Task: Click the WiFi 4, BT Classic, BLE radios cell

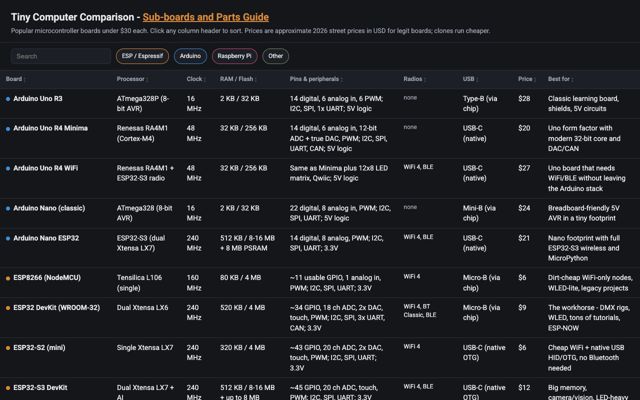Action: [420, 311]
